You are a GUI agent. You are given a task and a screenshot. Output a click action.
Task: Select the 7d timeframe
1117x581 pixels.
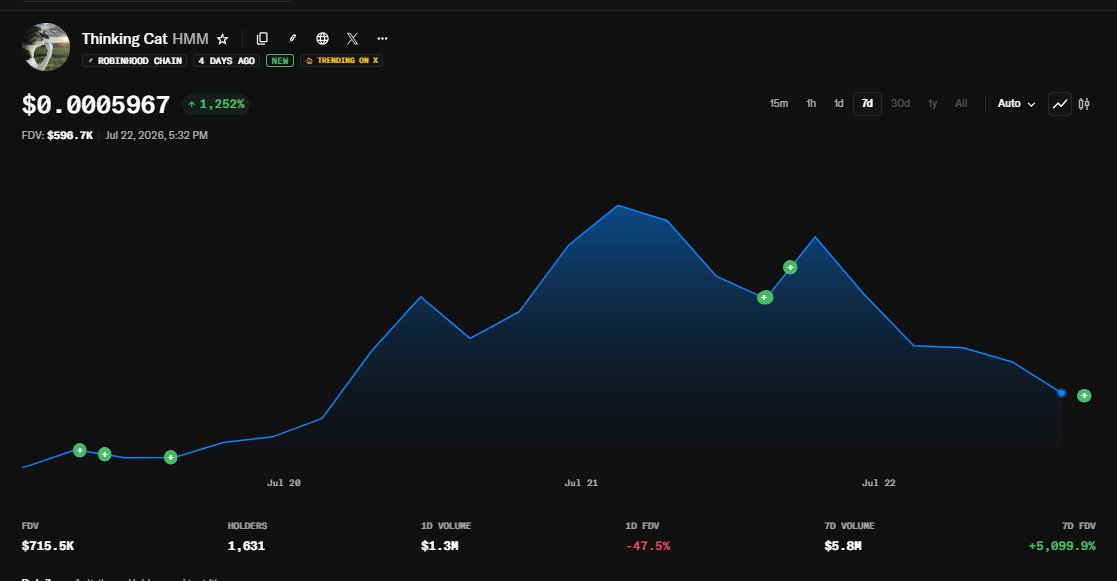[867, 104]
